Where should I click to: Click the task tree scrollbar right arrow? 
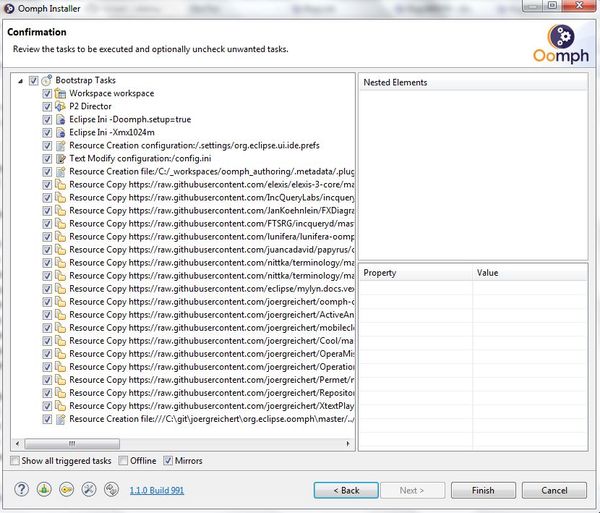pyautogui.click(x=348, y=444)
